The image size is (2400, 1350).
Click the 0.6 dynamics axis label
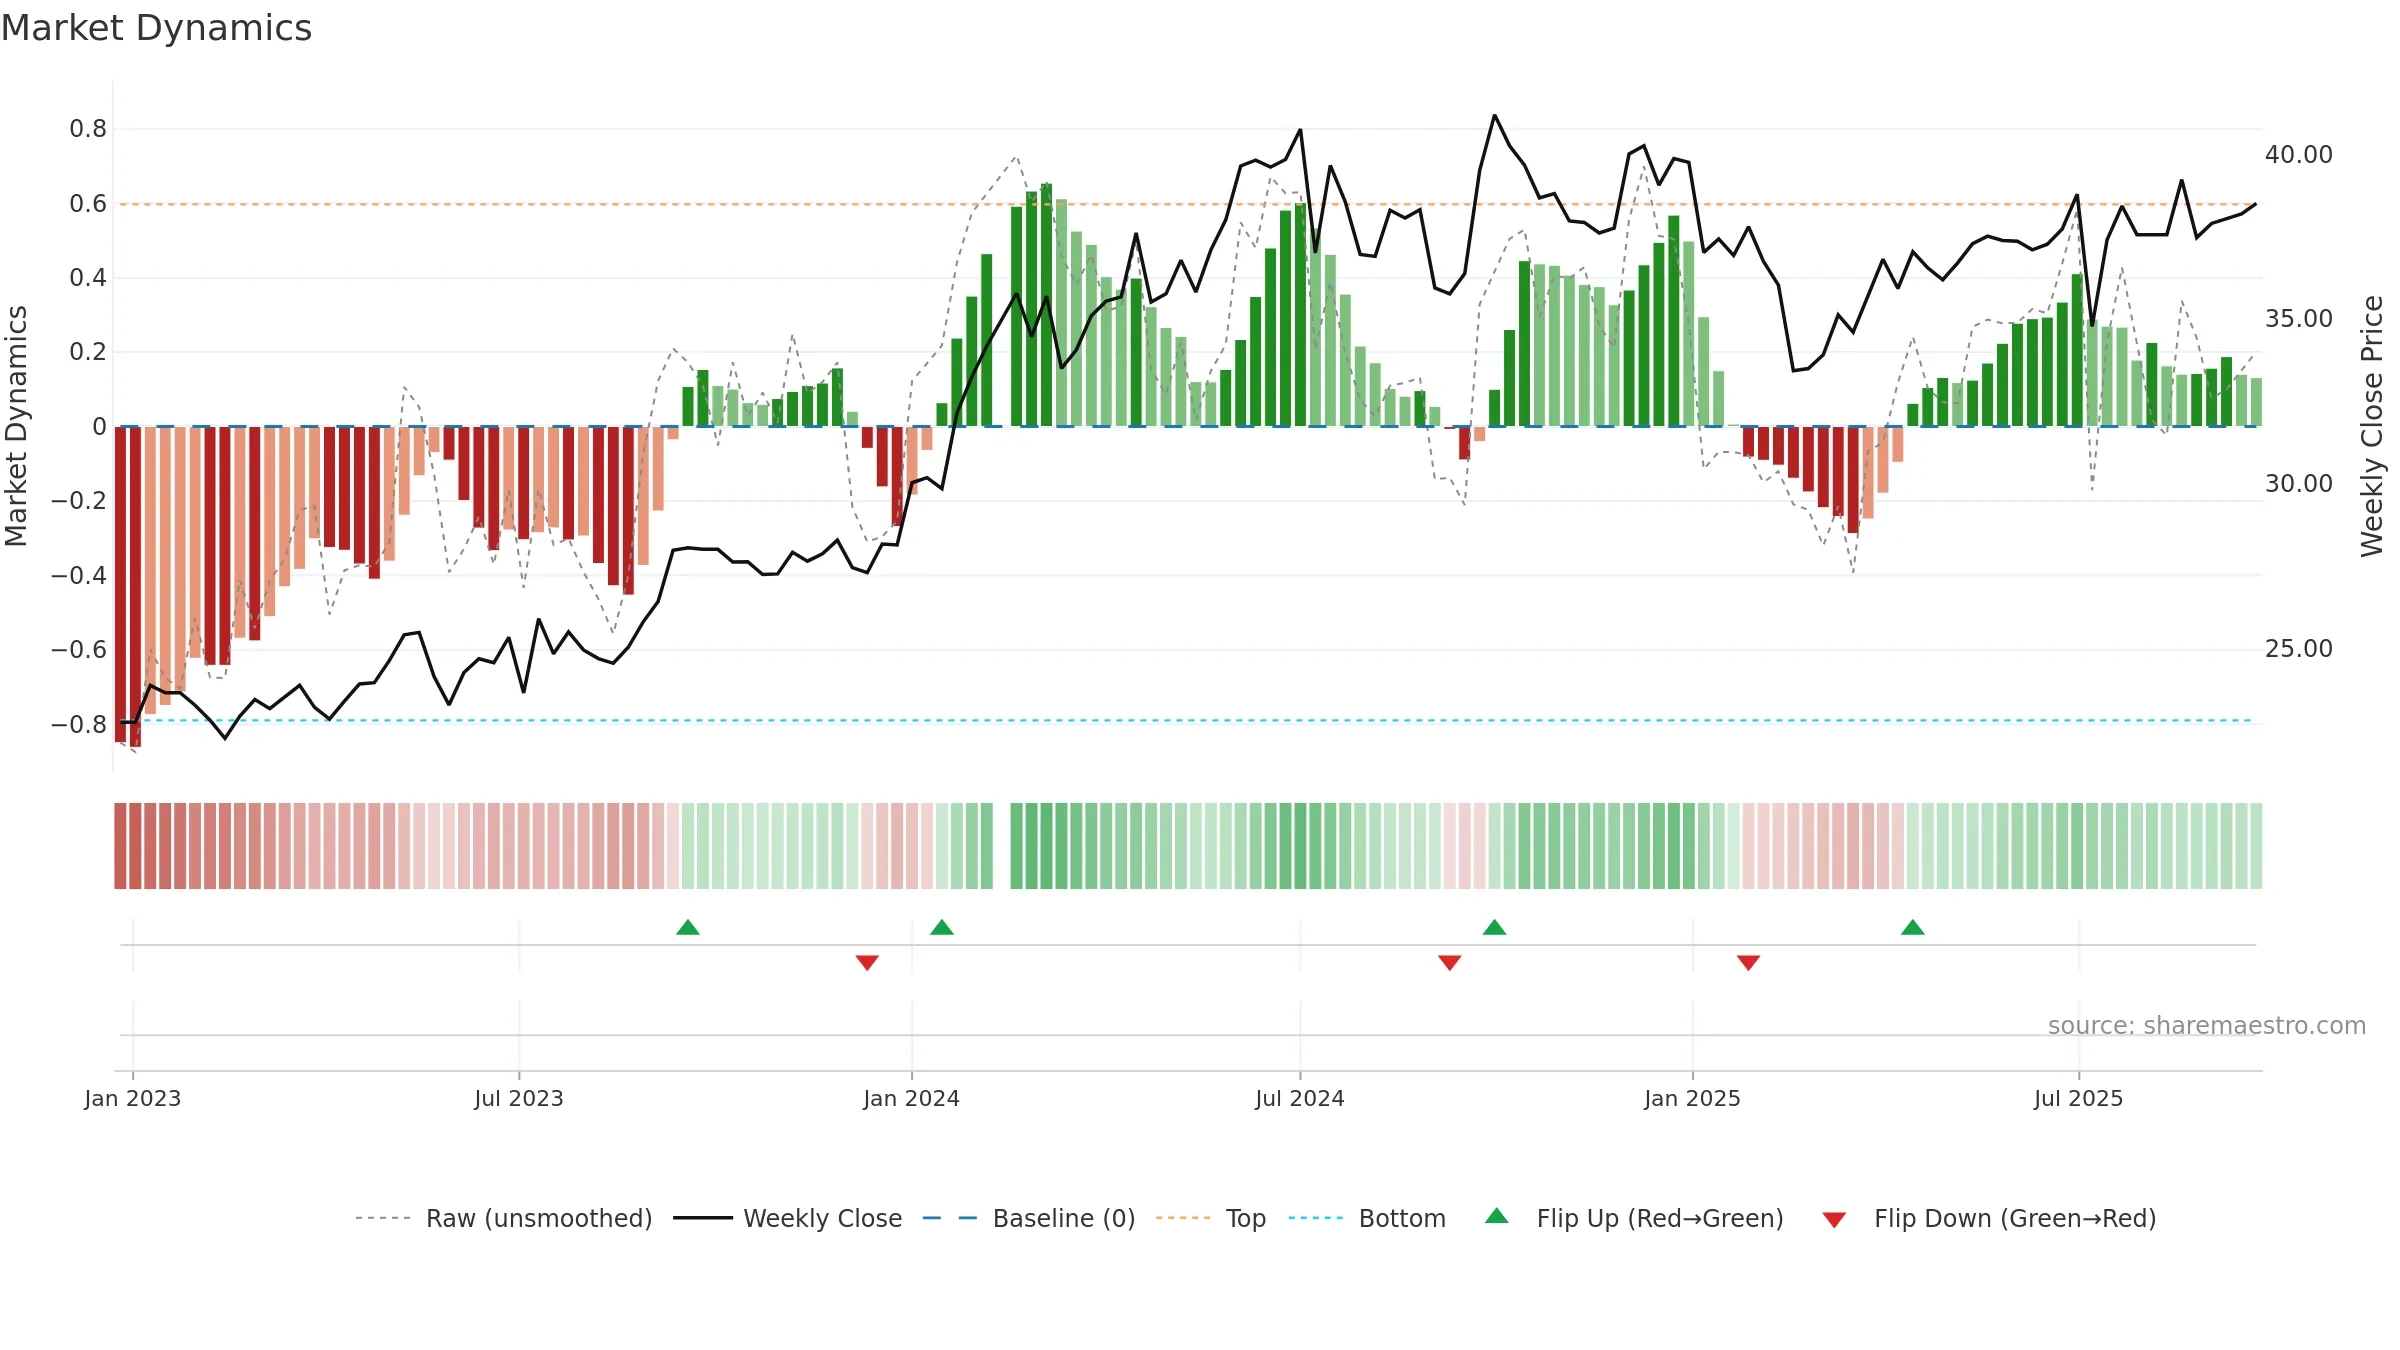click(x=88, y=204)
